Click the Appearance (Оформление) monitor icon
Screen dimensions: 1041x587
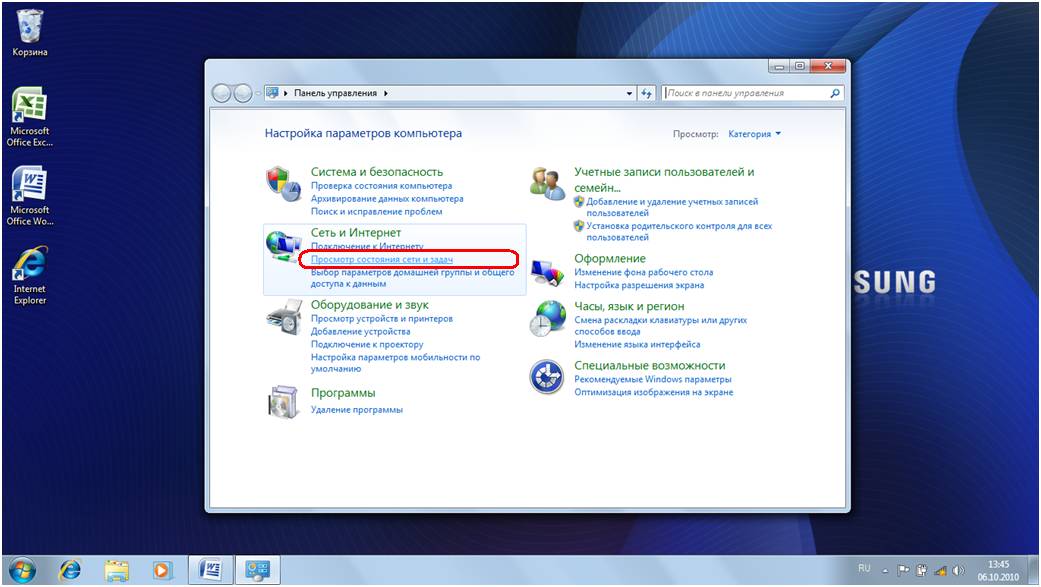547,273
